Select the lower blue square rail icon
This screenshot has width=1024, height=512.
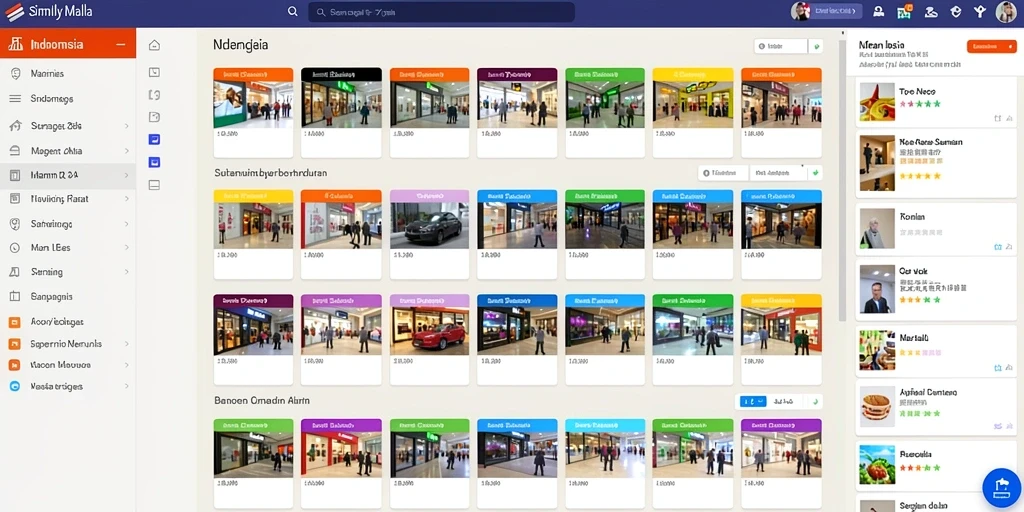(154, 162)
